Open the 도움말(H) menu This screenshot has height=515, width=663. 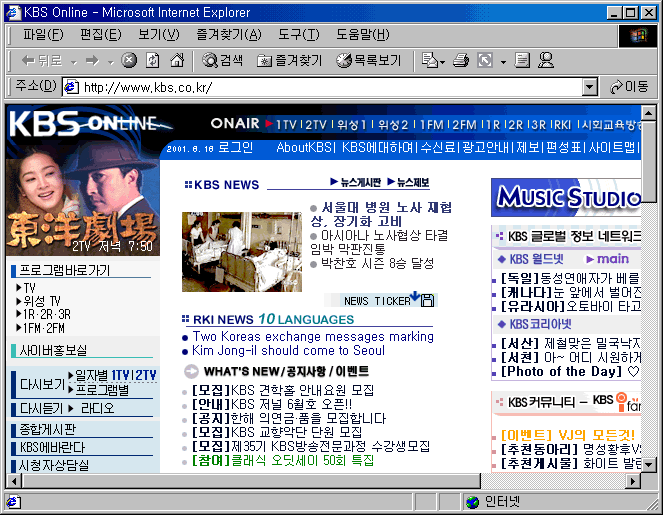[363, 35]
